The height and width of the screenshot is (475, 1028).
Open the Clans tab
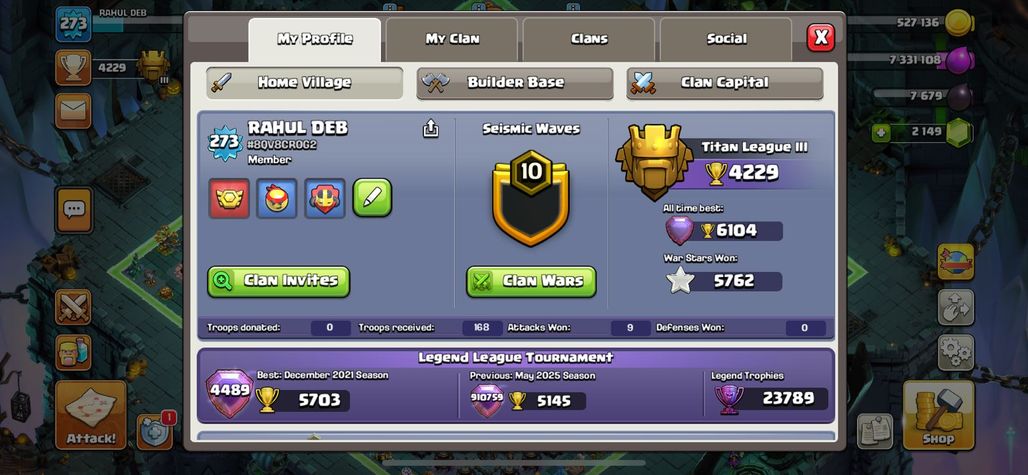click(589, 39)
